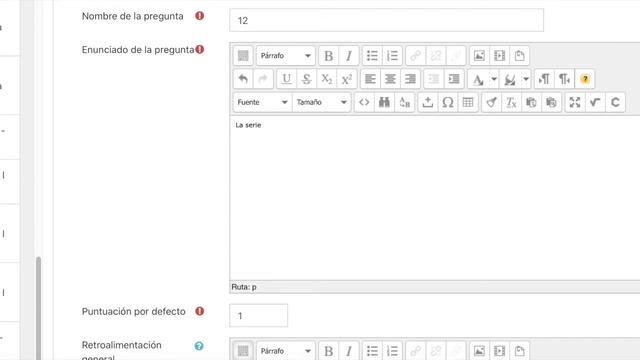Align text to the left
640x360 pixels.
point(370,79)
